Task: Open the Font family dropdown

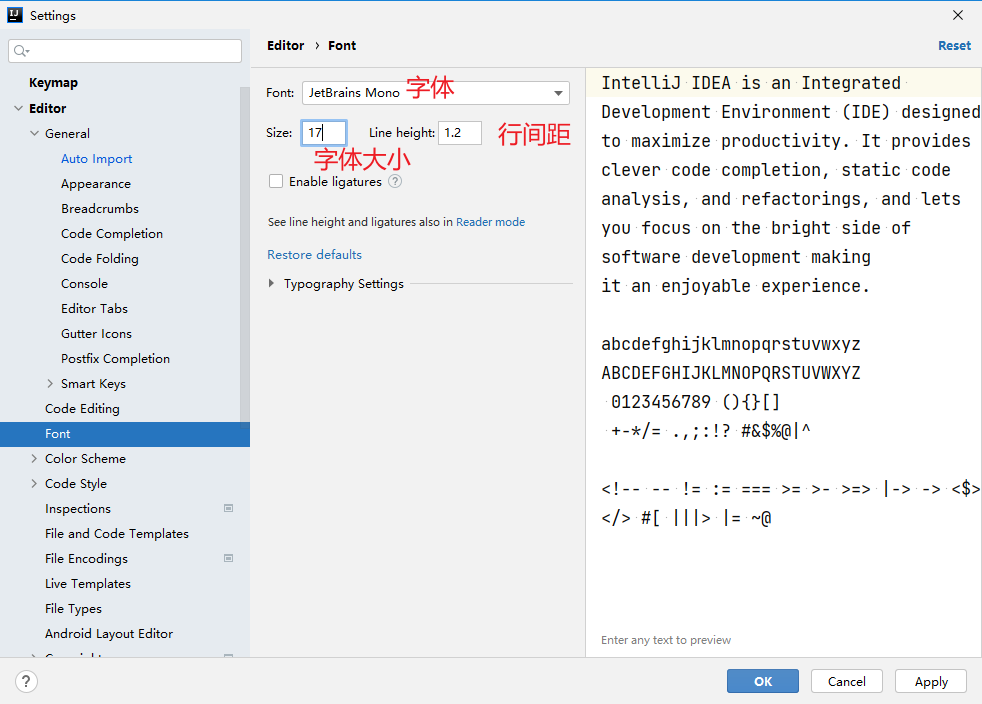Action: tap(436, 93)
